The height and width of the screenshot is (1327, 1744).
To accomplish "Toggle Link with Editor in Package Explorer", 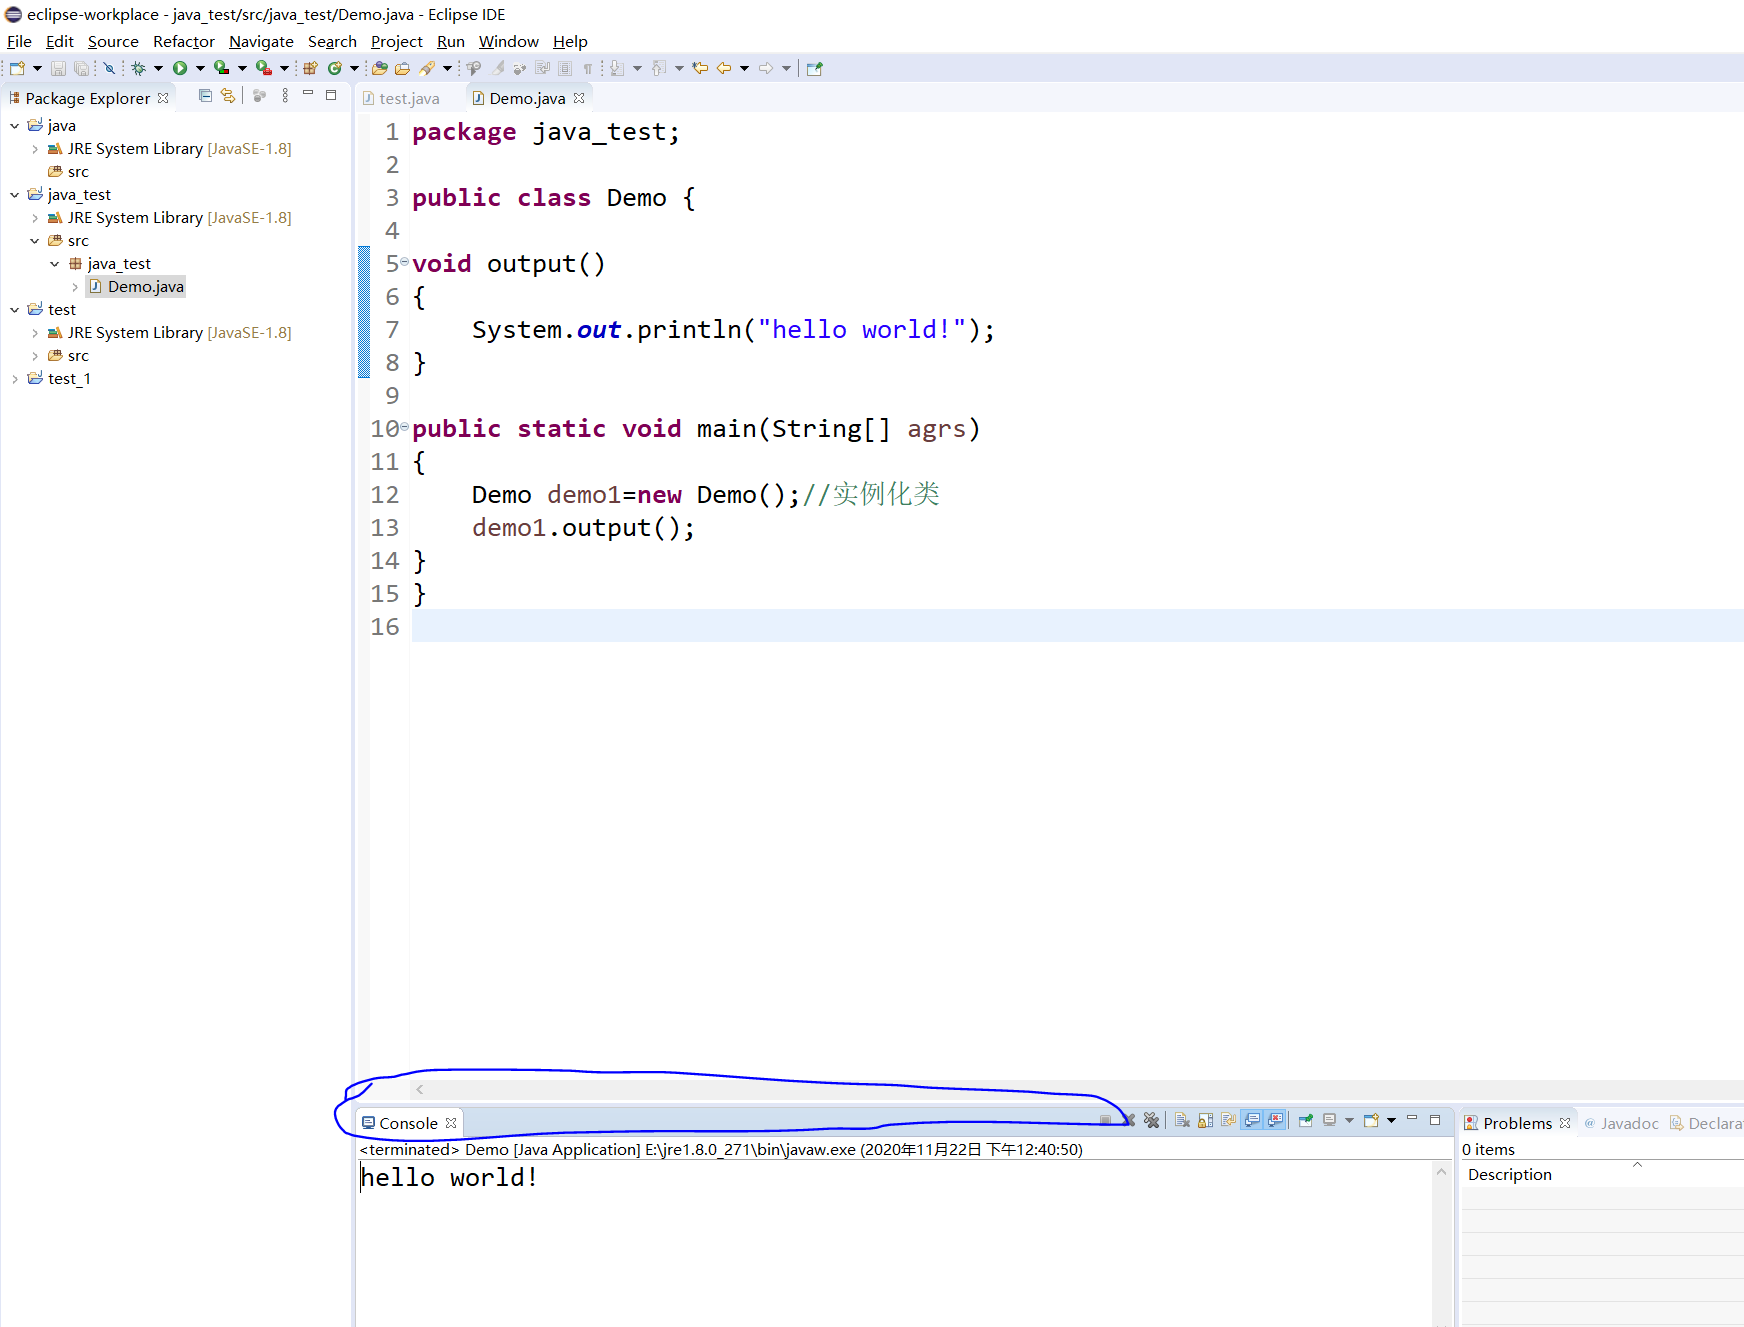I will tap(228, 96).
